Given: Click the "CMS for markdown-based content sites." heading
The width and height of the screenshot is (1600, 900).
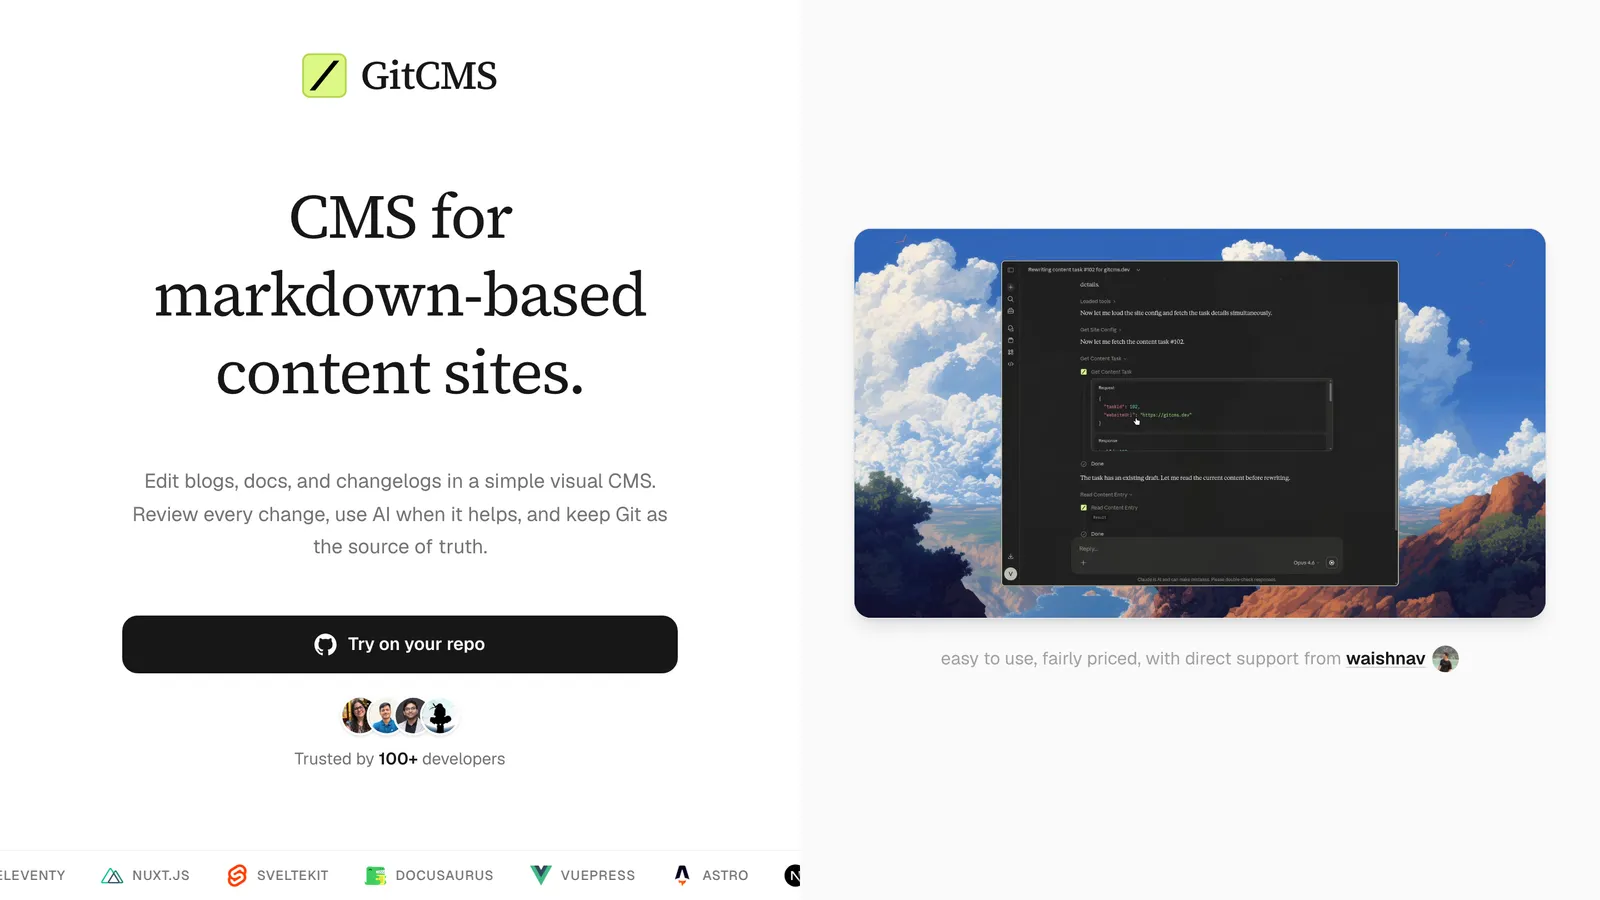Looking at the screenshot, I should [400, 295].
